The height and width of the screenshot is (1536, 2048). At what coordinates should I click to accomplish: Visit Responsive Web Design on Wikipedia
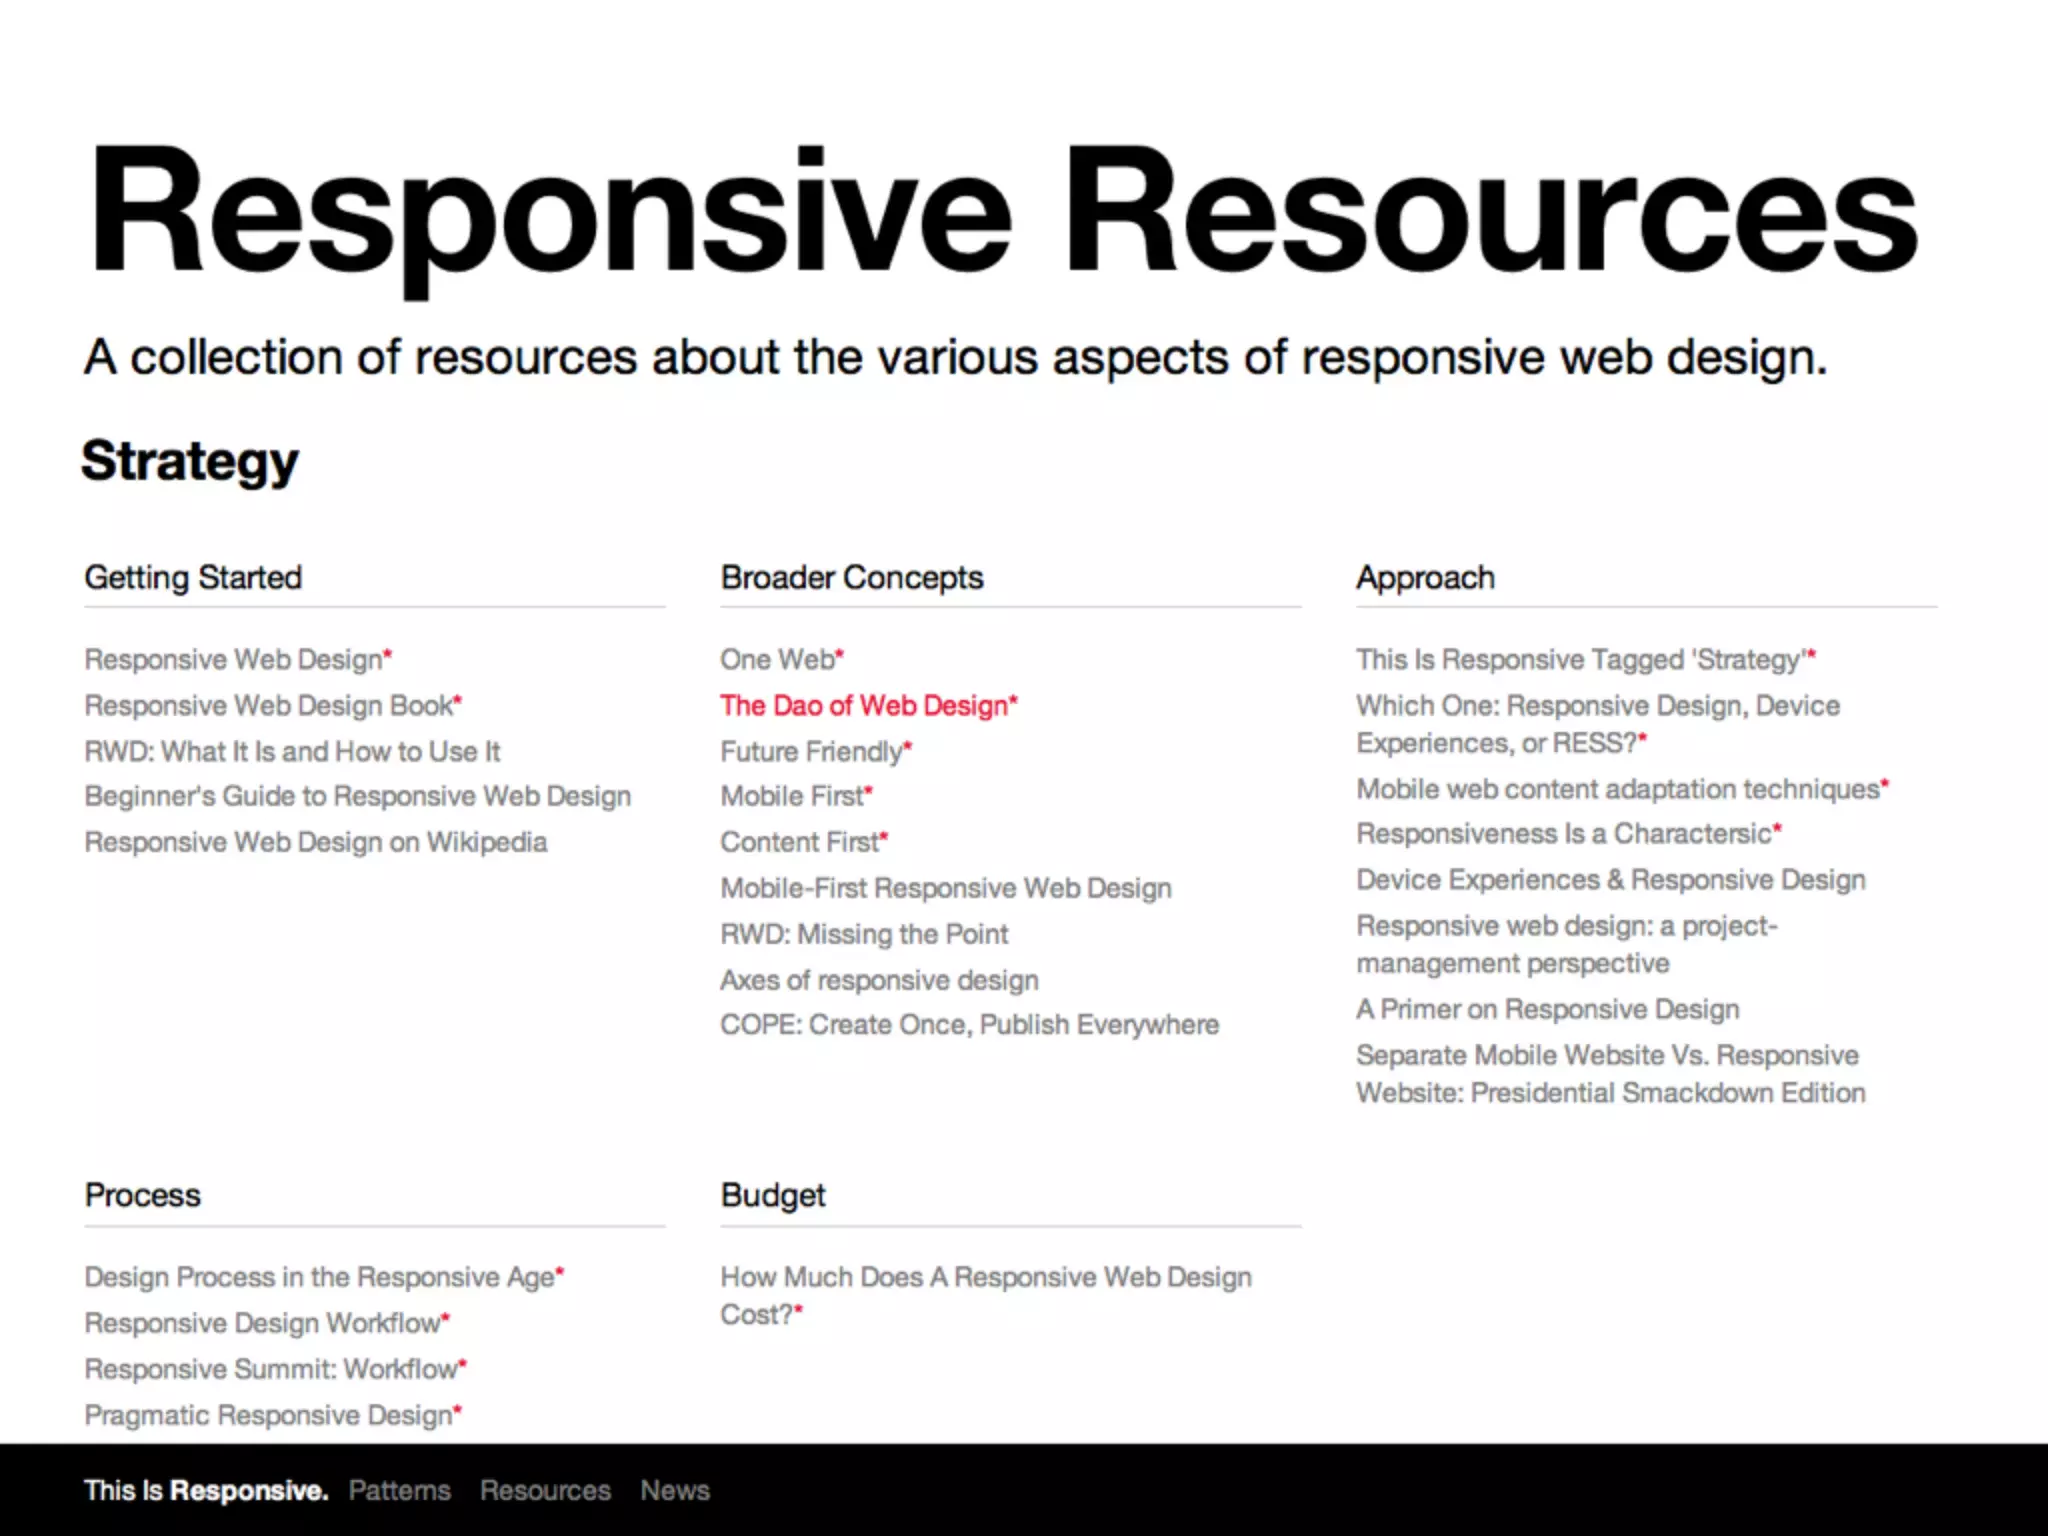315,843
